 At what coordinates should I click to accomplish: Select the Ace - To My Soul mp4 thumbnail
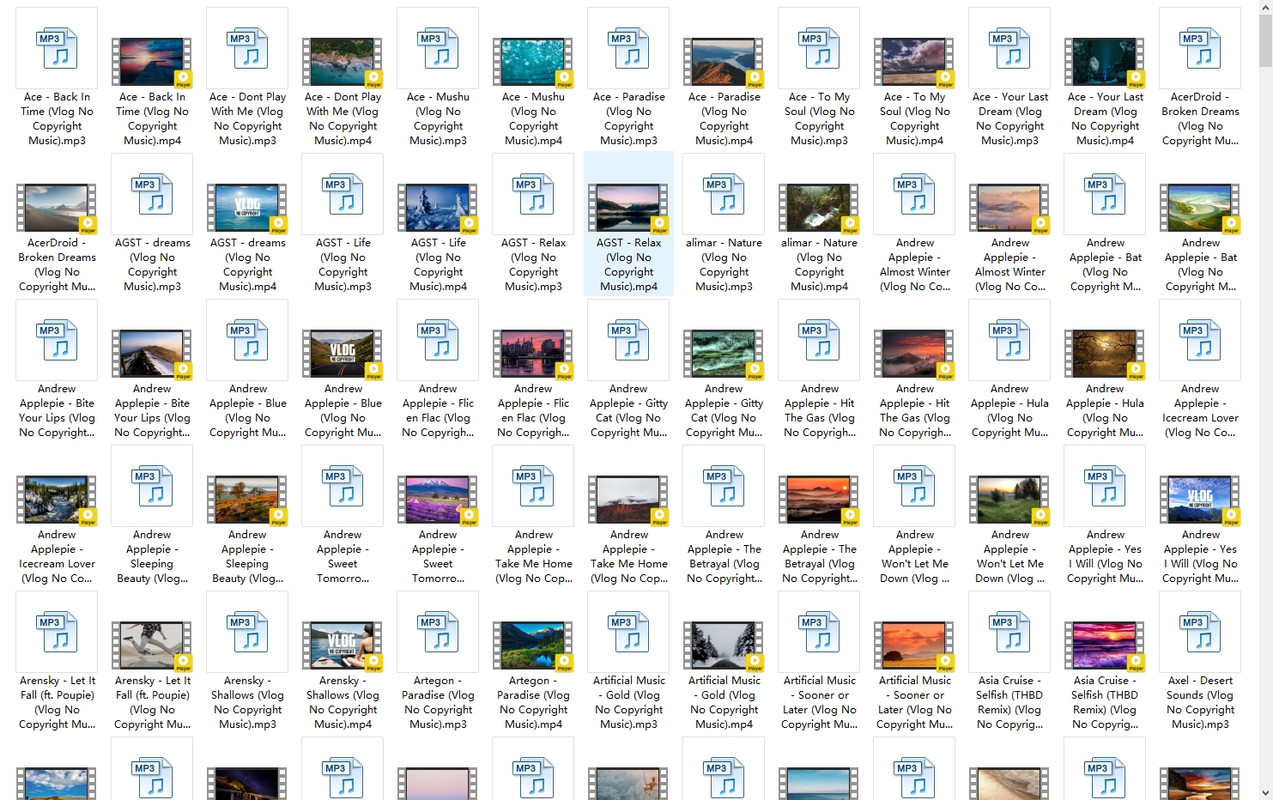[x=915, y=62]
